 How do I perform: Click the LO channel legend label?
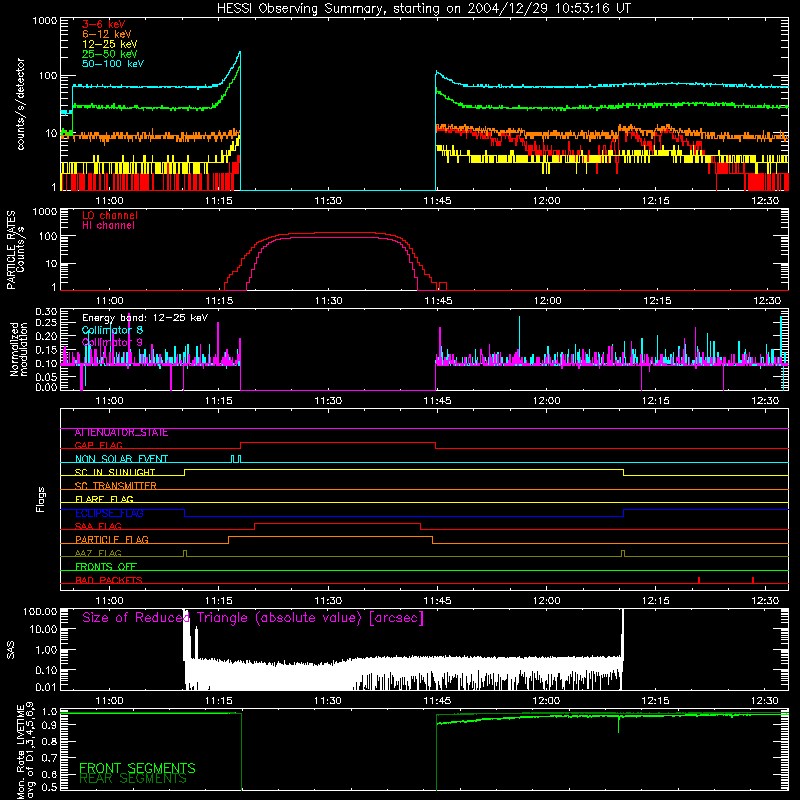110,215
